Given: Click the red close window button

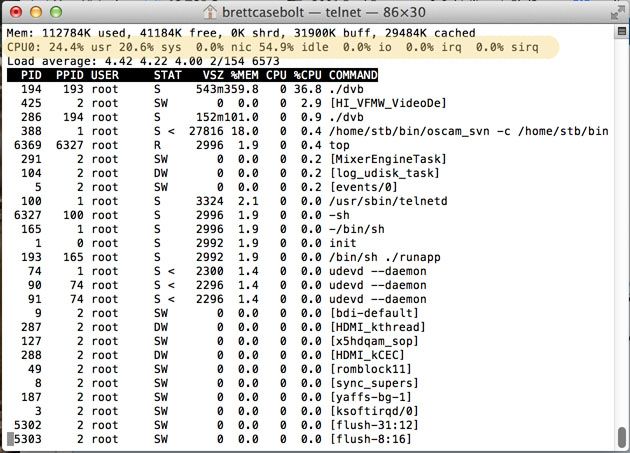Looking at the screenshot, I should (x=14, y=13).
